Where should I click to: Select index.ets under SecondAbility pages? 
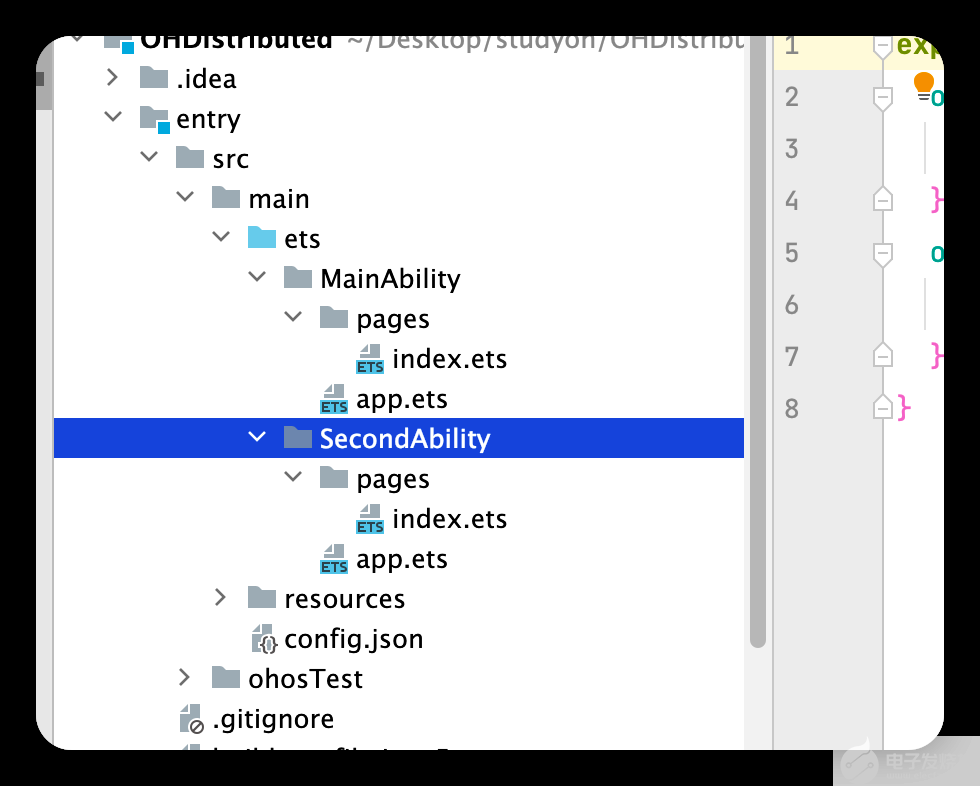pyautogui.click(x=449, y=519)
